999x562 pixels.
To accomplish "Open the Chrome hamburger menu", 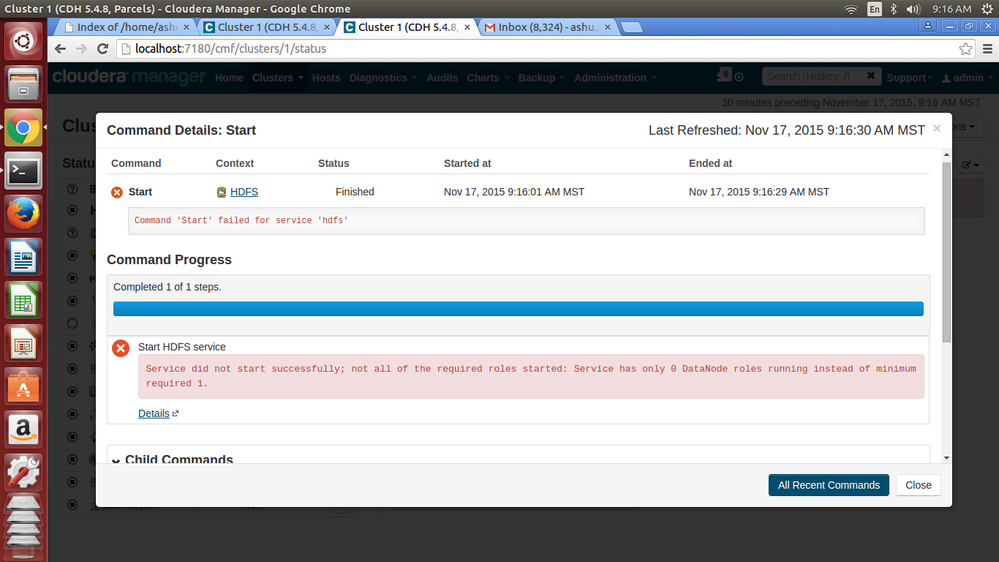I will pos(988,49).
